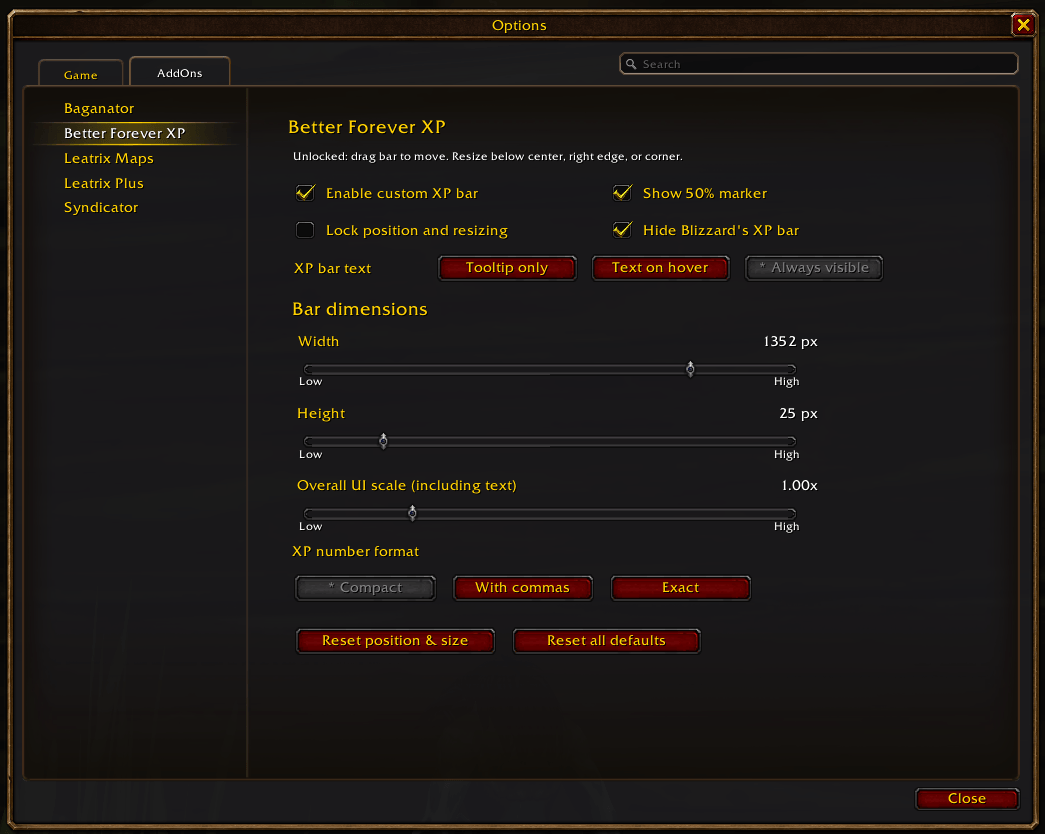Click Reset all defaults button
The width and height of the screenshot is (1045, 834).
(x=606, y=641)
